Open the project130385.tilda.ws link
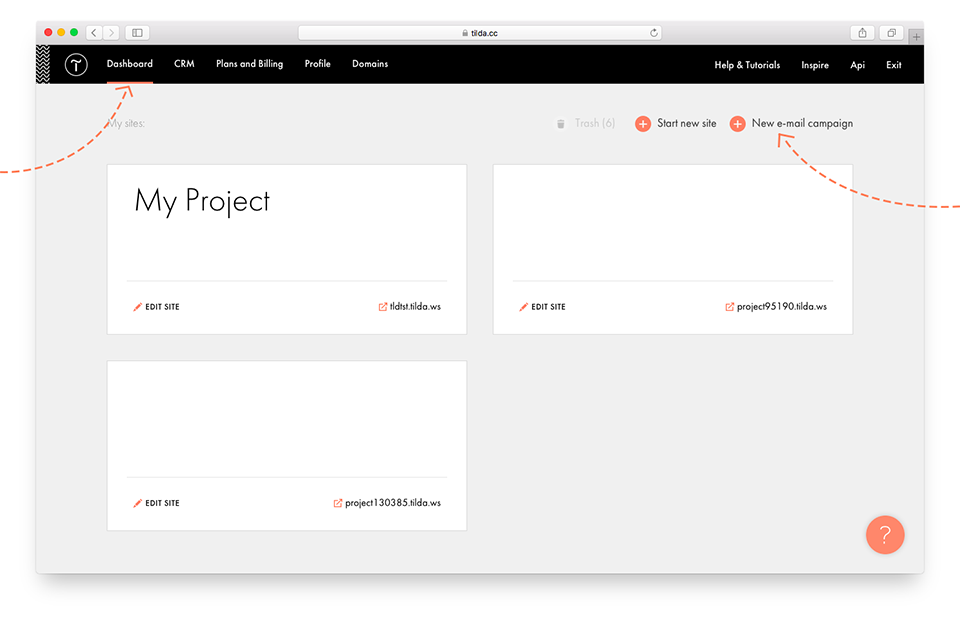 [x=392, y=503]
